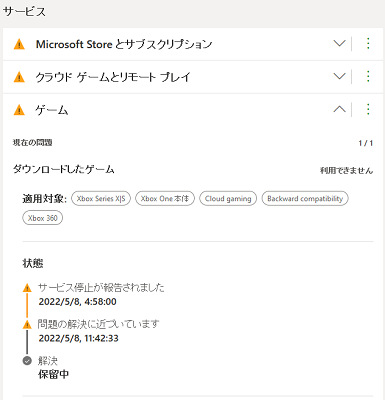This screenshot has width=385, height=400.
Task: Select the Cloud gaming tag
Action: tap(228, 199)
